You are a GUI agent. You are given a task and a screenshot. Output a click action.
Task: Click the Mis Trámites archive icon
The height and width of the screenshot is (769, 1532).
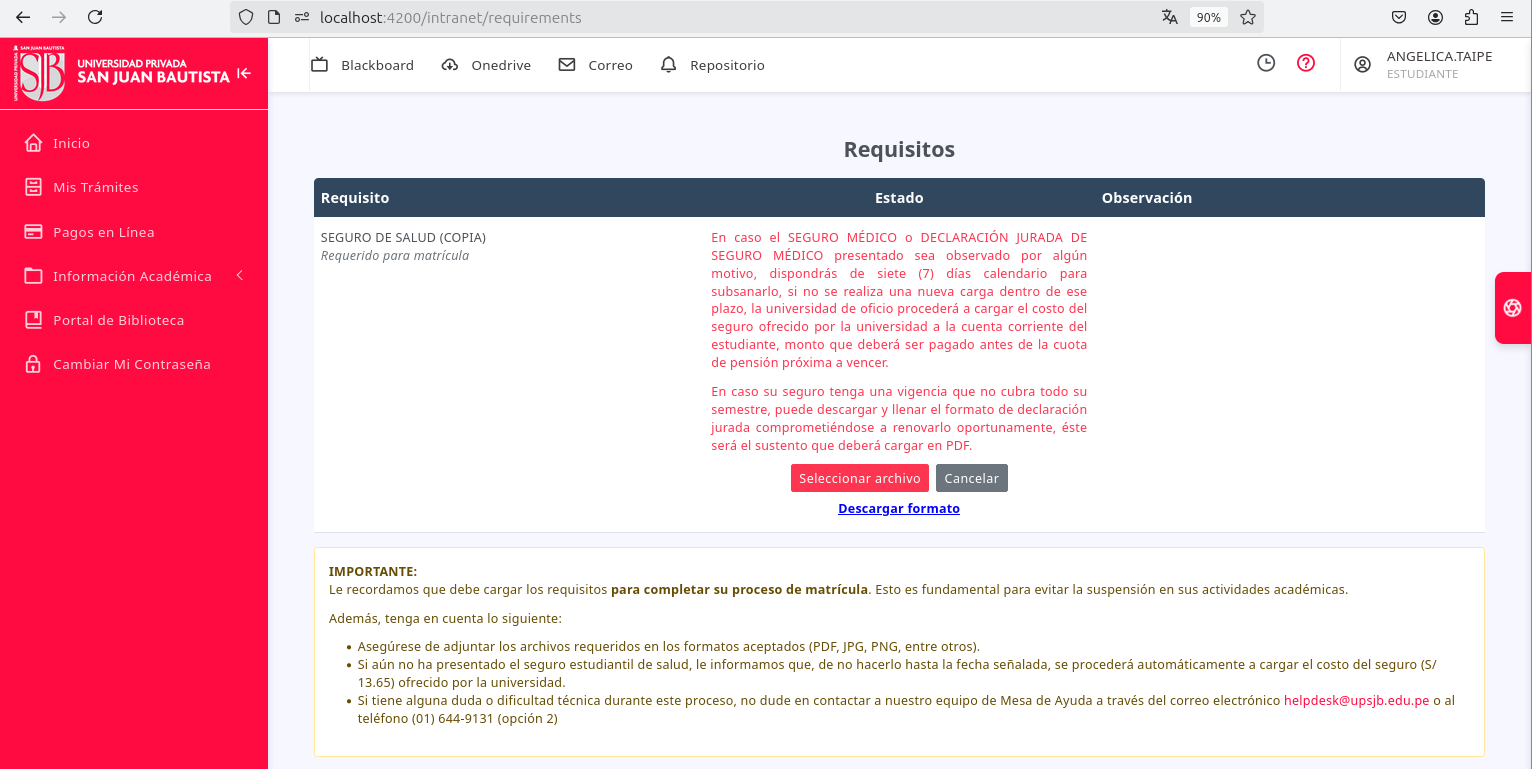tap(33, 187)
